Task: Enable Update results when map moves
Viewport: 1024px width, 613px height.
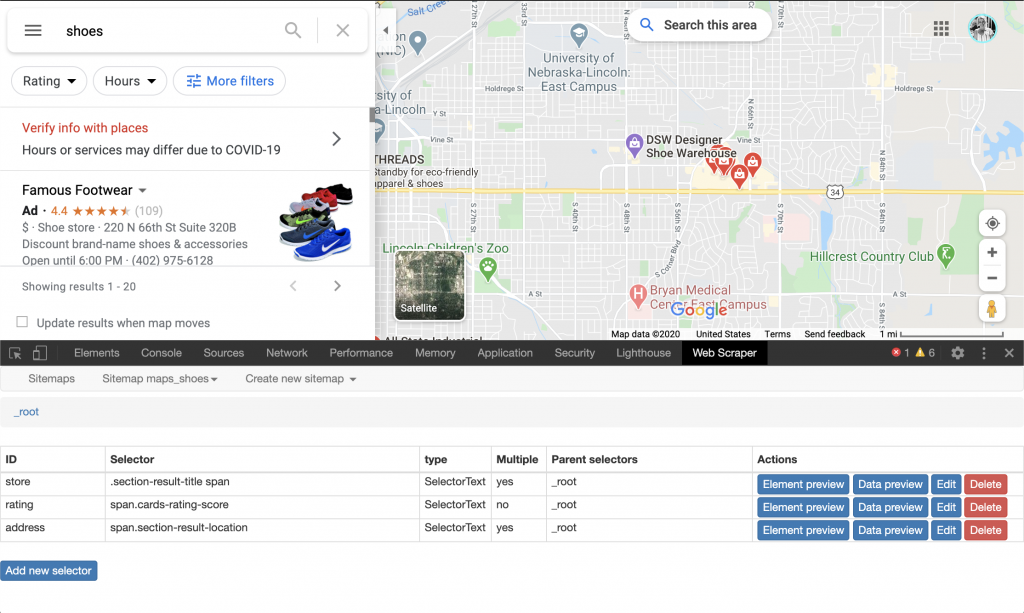Action: [22, 322]
